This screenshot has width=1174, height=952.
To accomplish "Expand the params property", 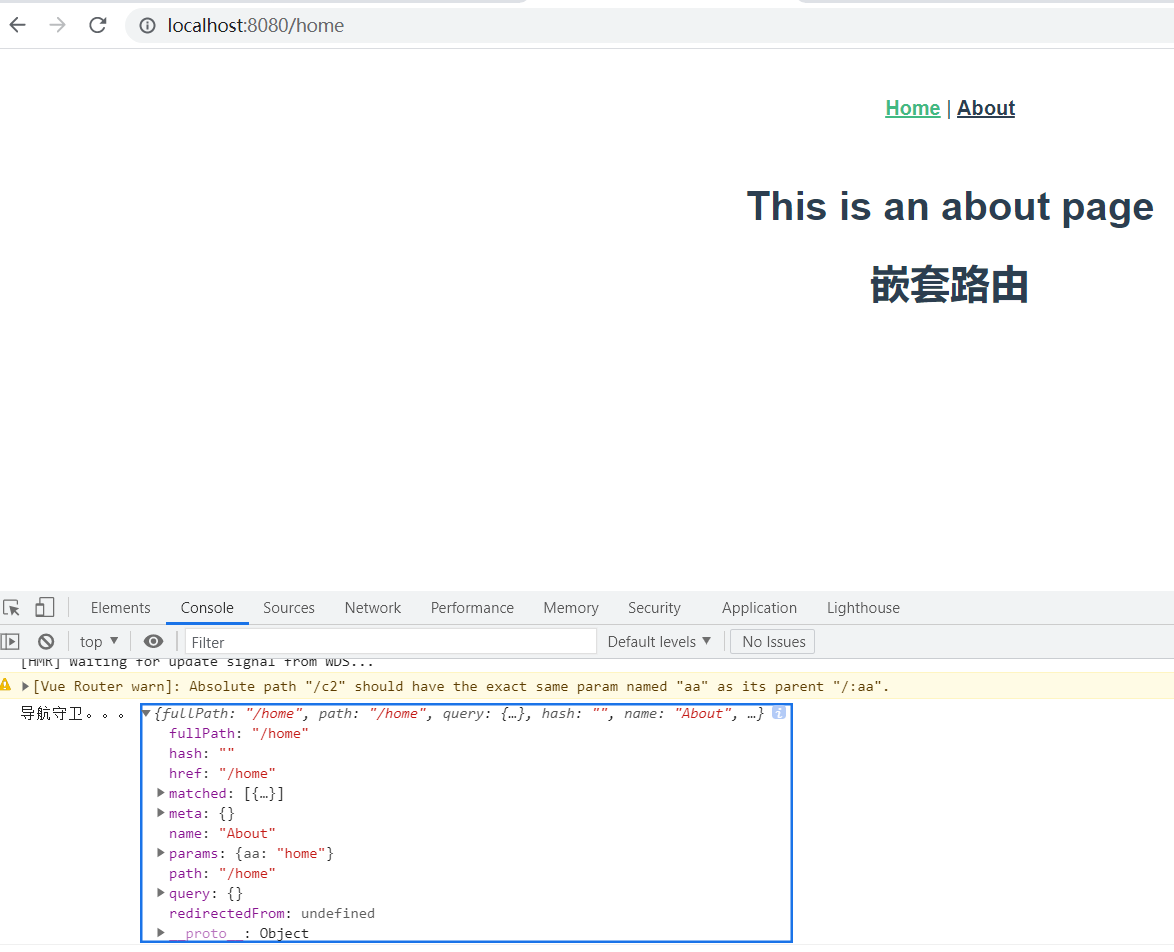I will coord(160,852).
